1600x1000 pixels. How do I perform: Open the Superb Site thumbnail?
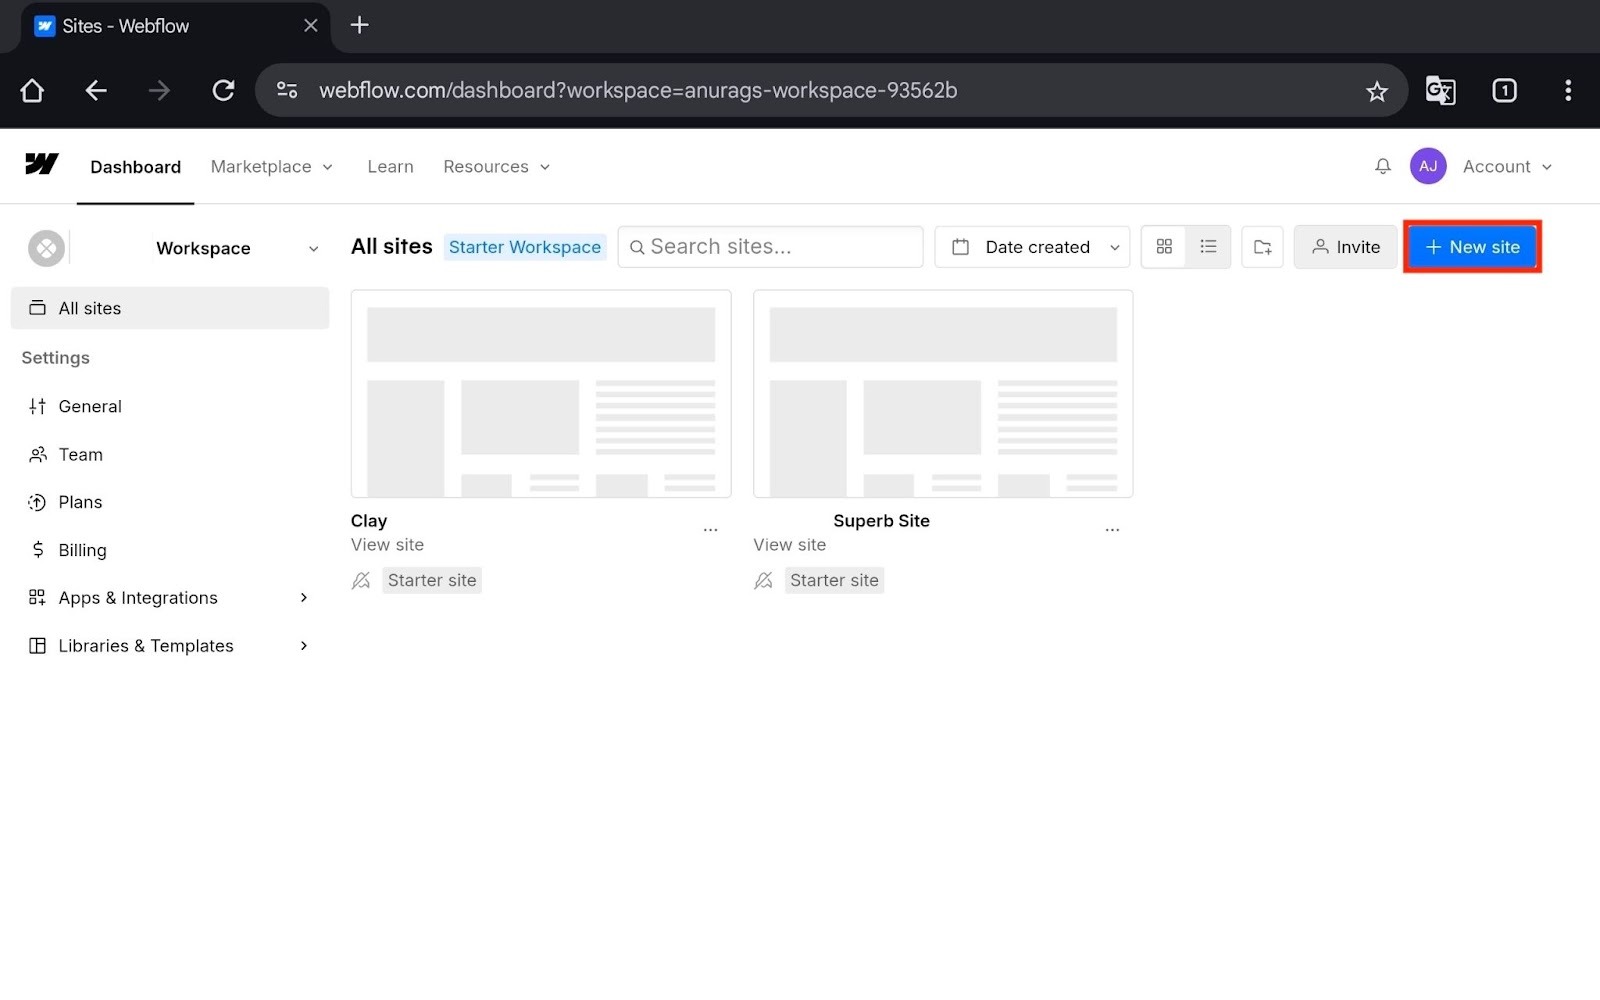pos(943,394)
